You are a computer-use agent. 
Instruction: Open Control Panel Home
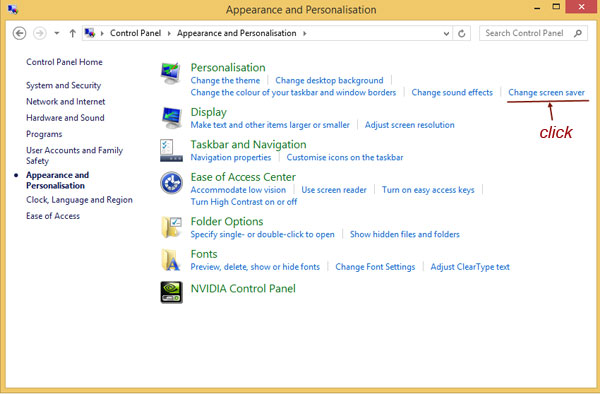click(64, 62)
